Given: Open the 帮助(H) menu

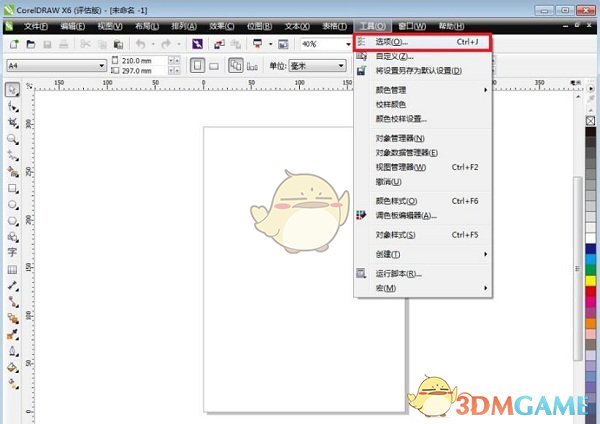Looking at the screenshot, I should pos(451,26).
